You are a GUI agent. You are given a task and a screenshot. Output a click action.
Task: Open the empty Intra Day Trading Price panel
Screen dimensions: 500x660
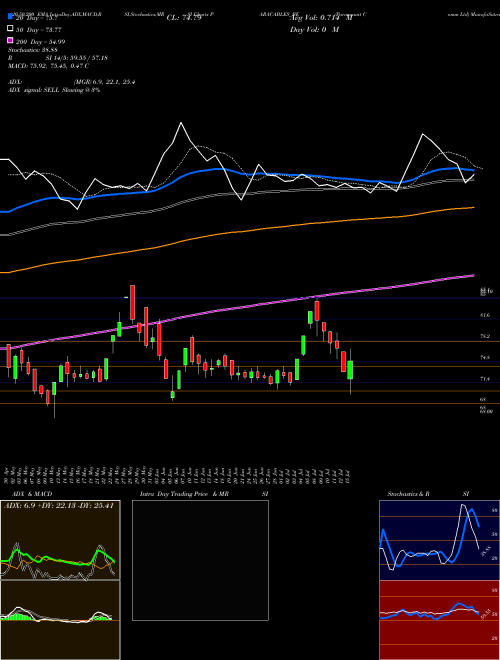[x=200, y=560]
